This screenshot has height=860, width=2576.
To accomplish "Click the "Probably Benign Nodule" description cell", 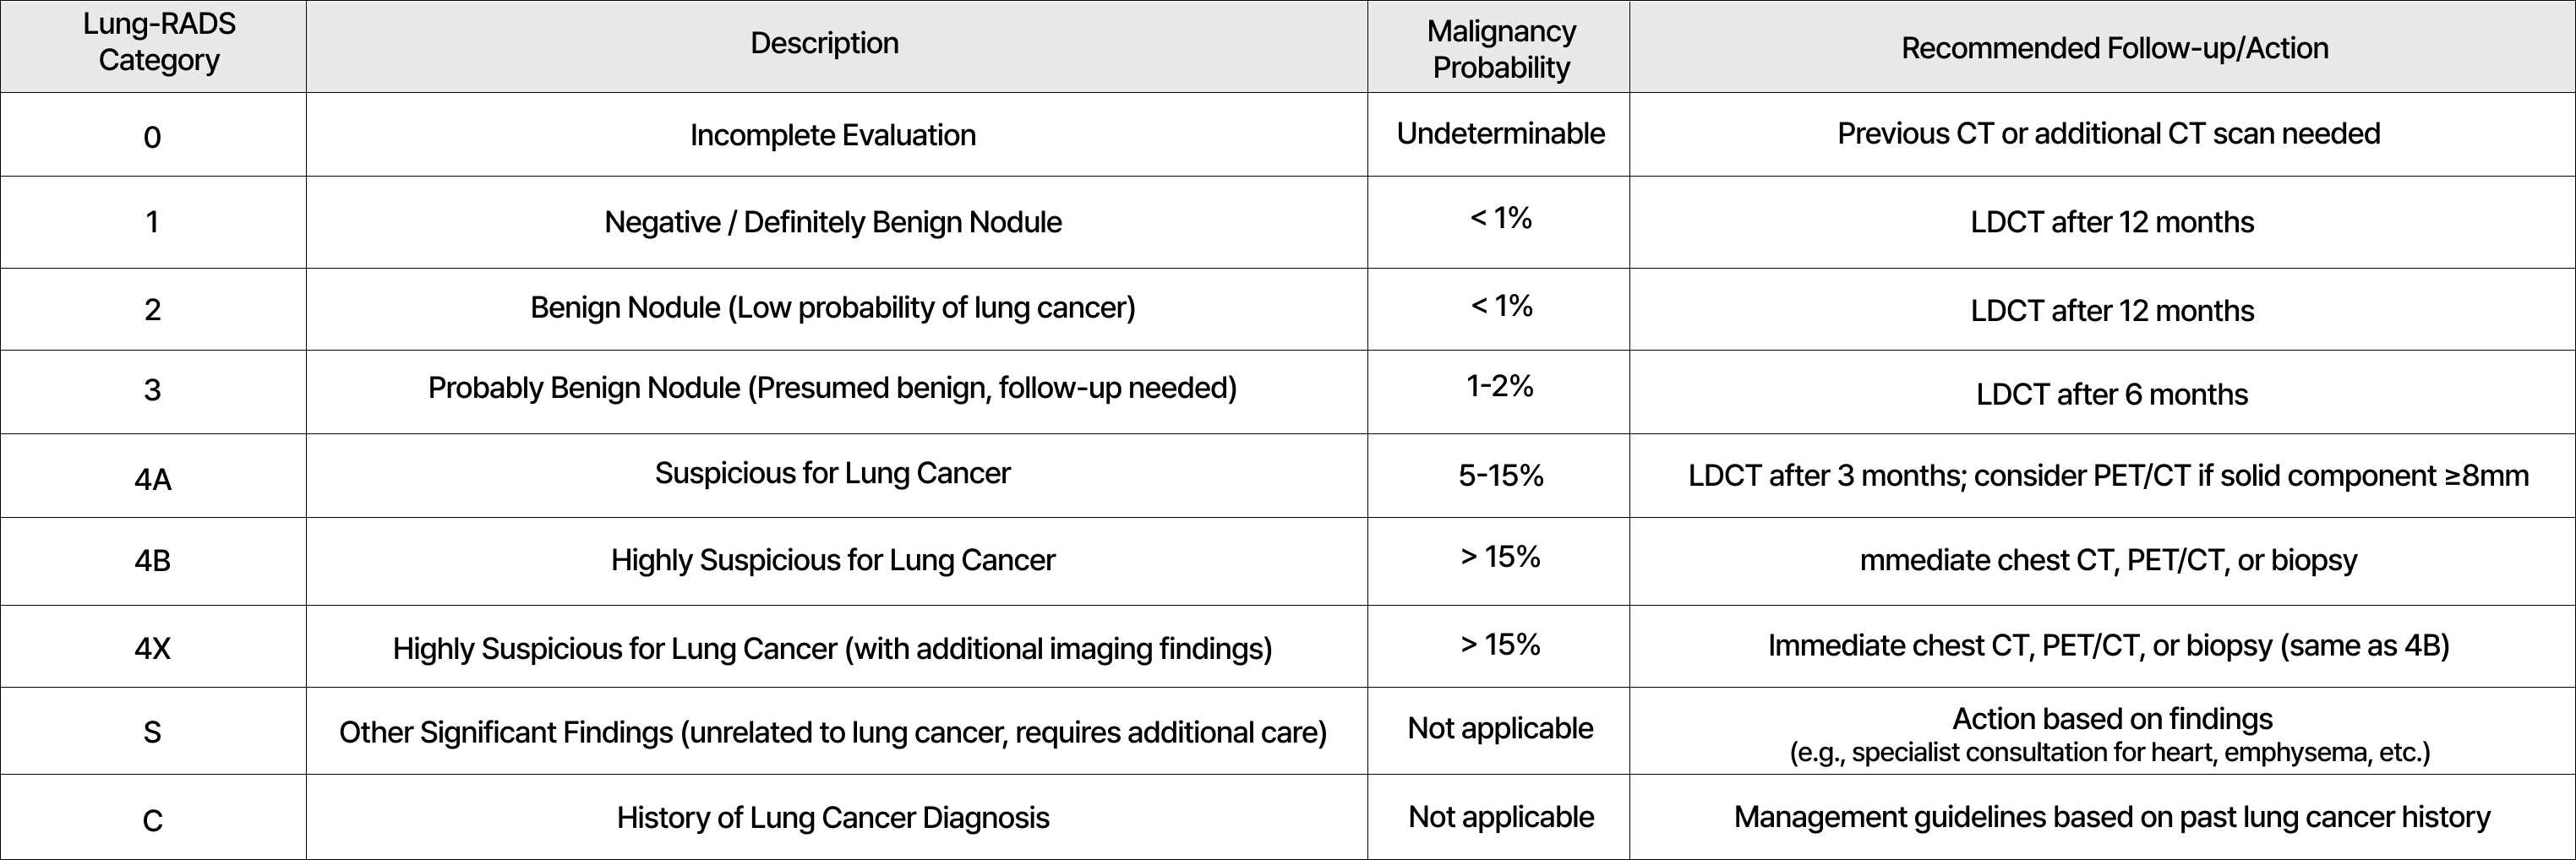I will coord(832,388).
